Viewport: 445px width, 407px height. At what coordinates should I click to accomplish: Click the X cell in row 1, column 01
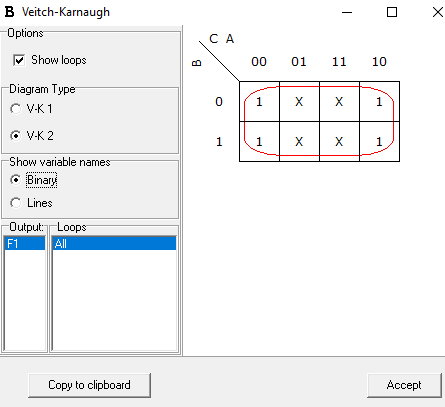[299, 142]
